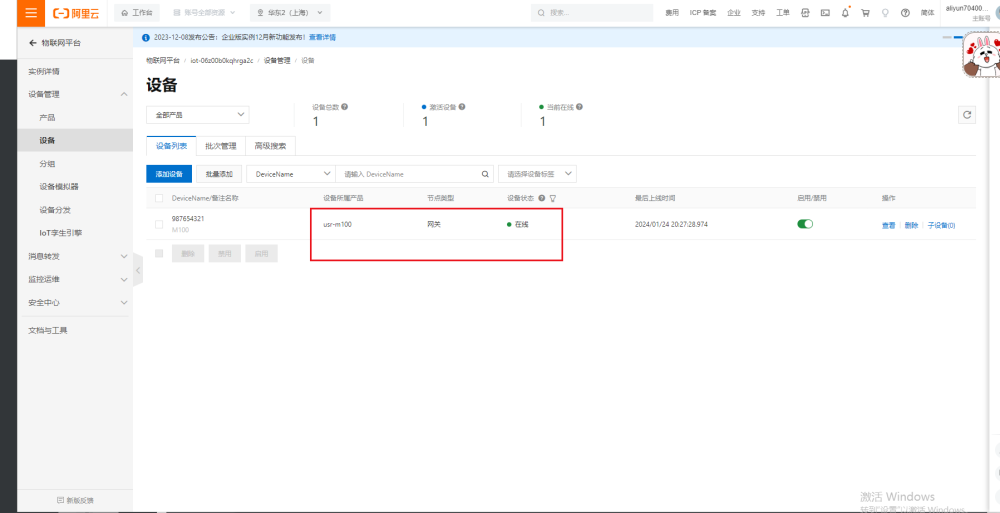Image resolution: width=1000 pixels, height=513 pixels.
Task: Toggle the enable switch for device 987654321
Action: pos(804,224)
